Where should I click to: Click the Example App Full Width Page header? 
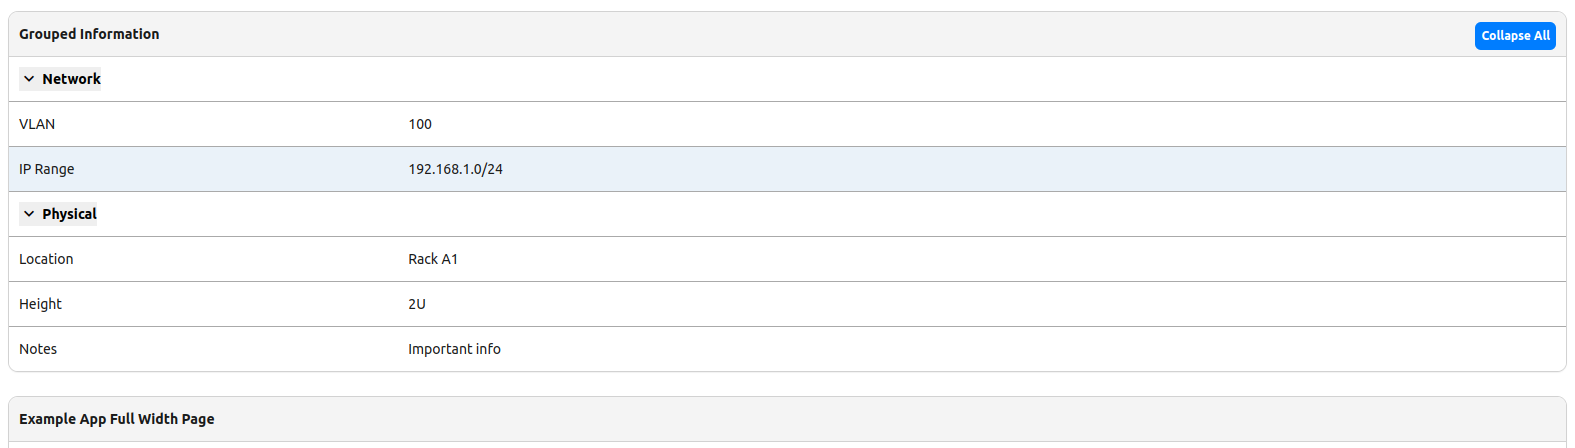pos(116,419)
